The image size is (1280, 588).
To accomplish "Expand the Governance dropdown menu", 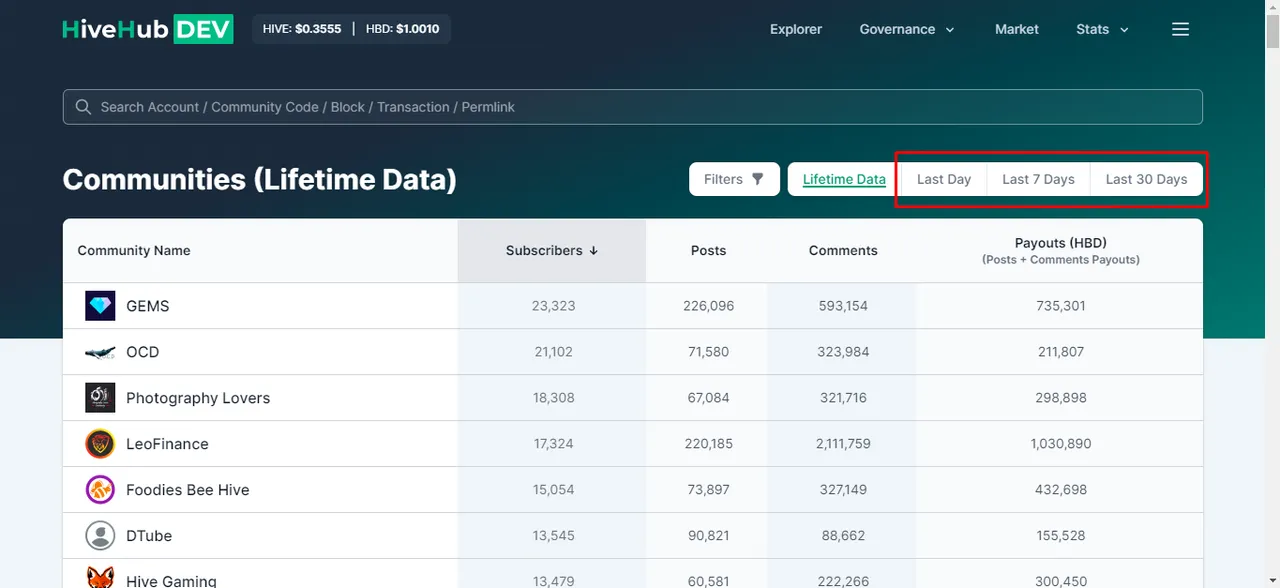I will [907, 29].
